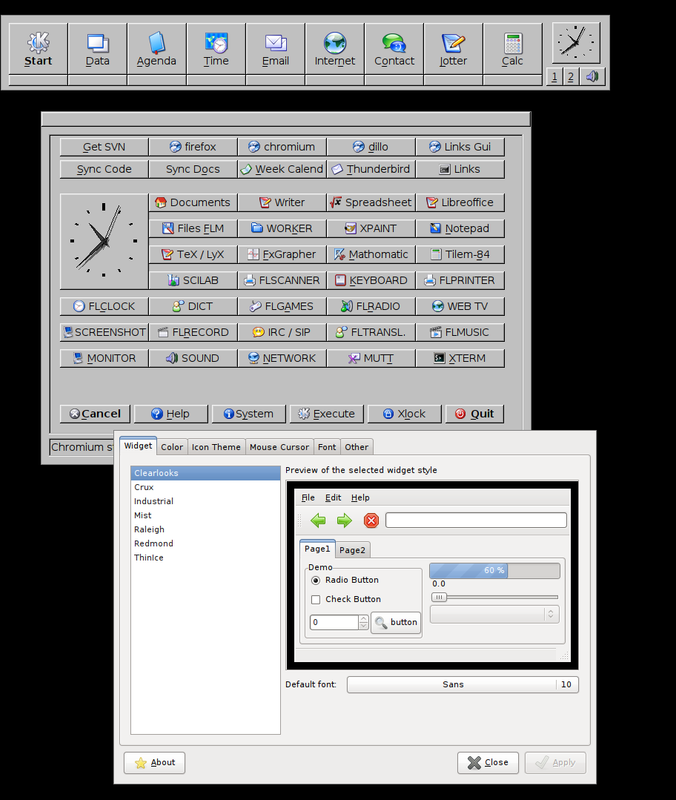Open WEB TV
Image resolution: width=676 pixels, height=800 pixels.
click(x=460, y=307)
